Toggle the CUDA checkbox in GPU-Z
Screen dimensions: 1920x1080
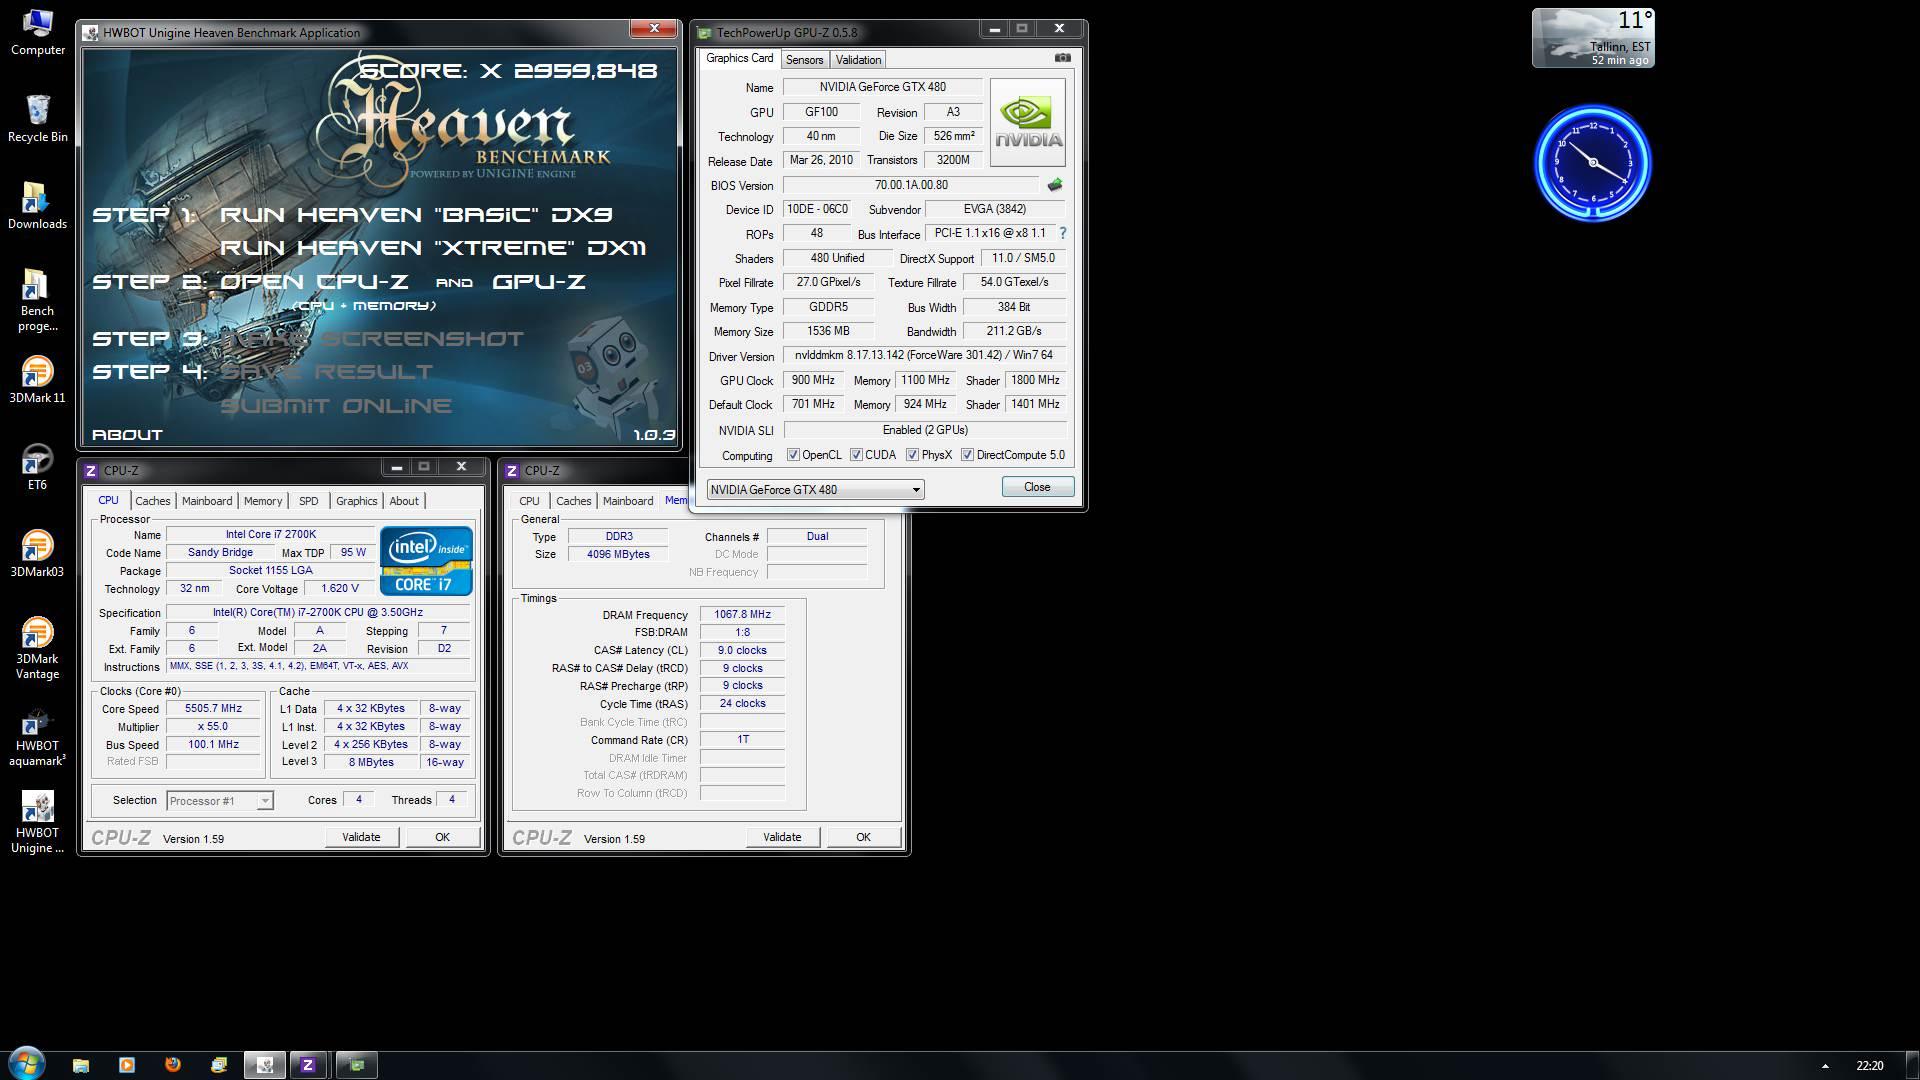(x=856, y=455)
